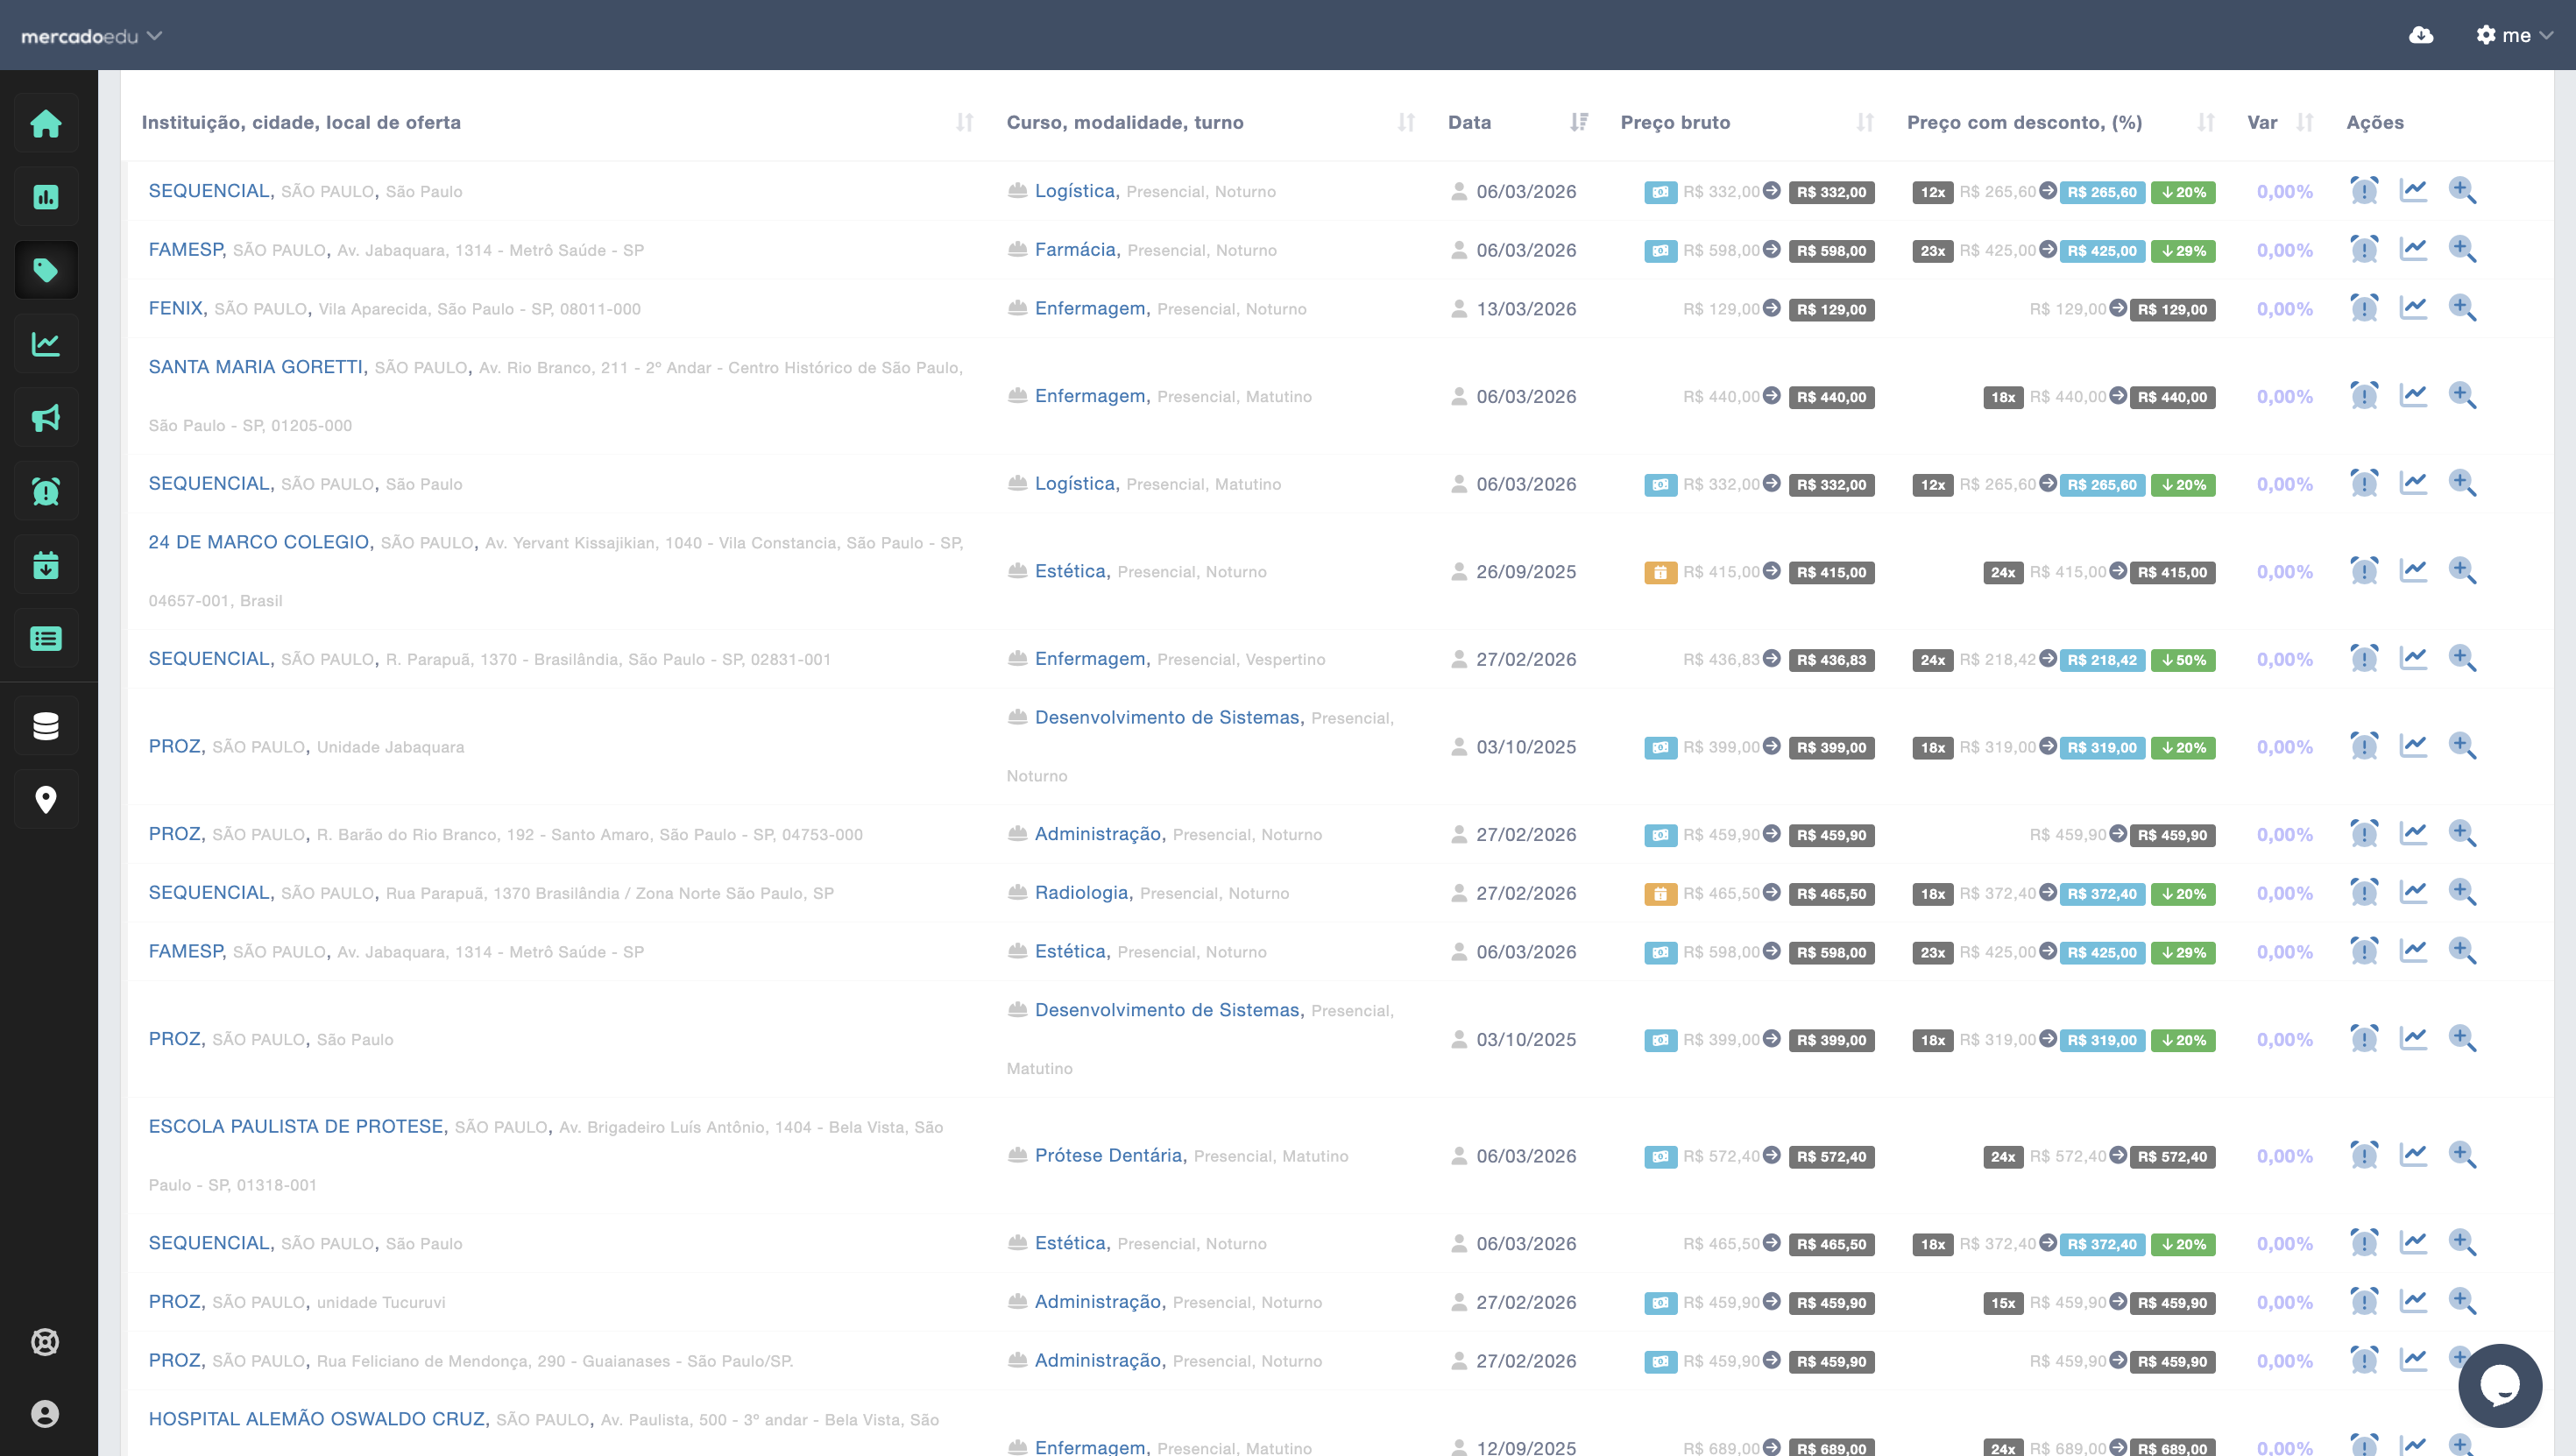Click R$ 218,42 discounted price badge
This screenshot has width=2576, height=1456.
(2102, 660)
